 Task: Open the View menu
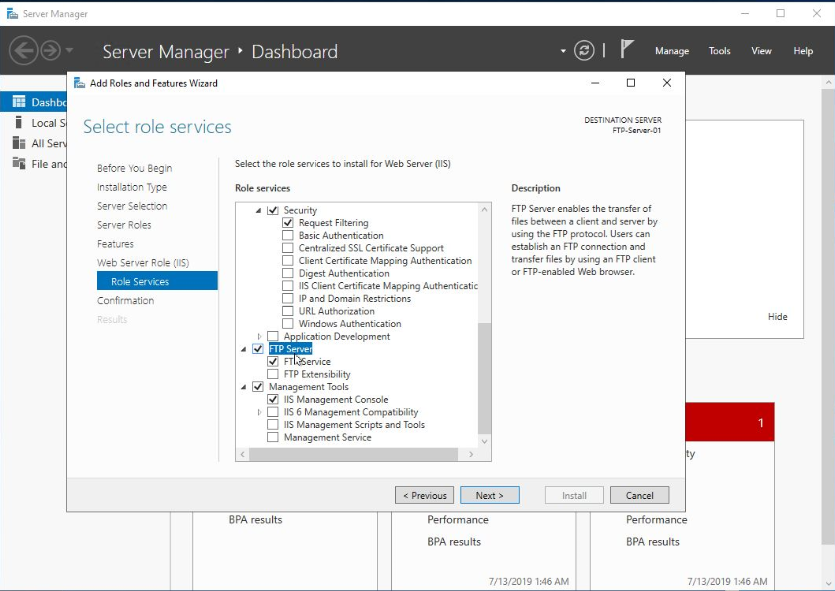coord(761,51)
